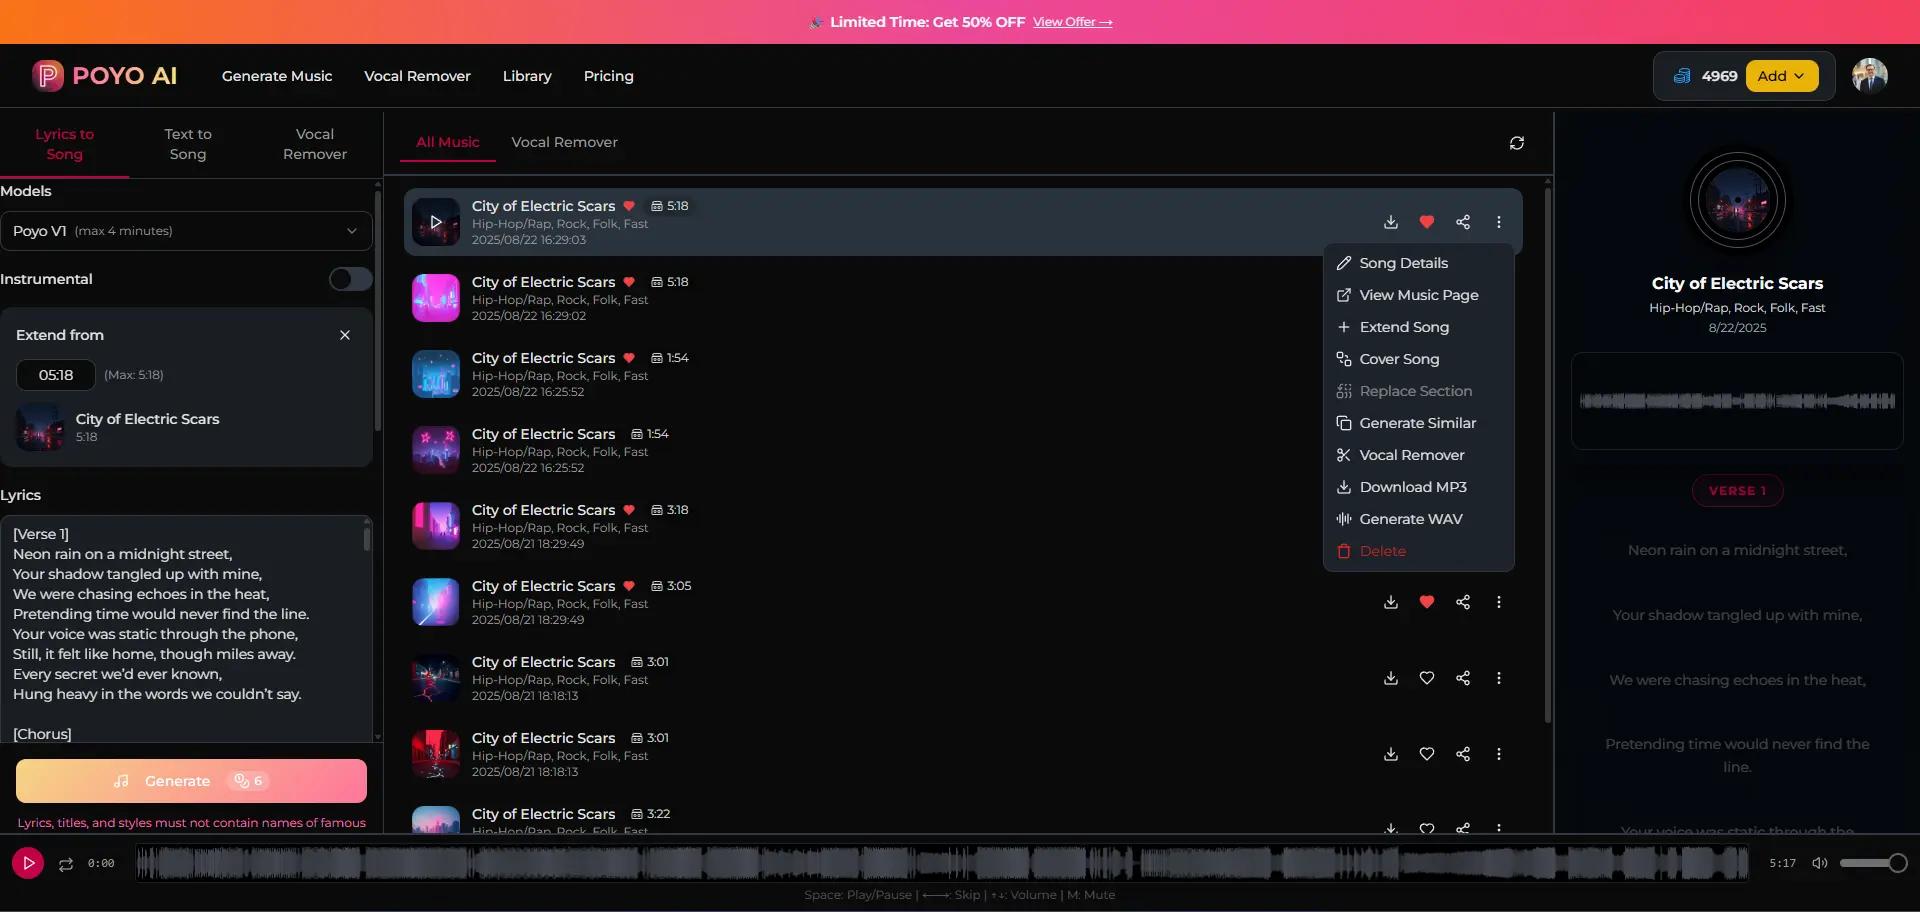Open the Poyo V1 model dropdown

pyautogui.click(x=186, y=231)
